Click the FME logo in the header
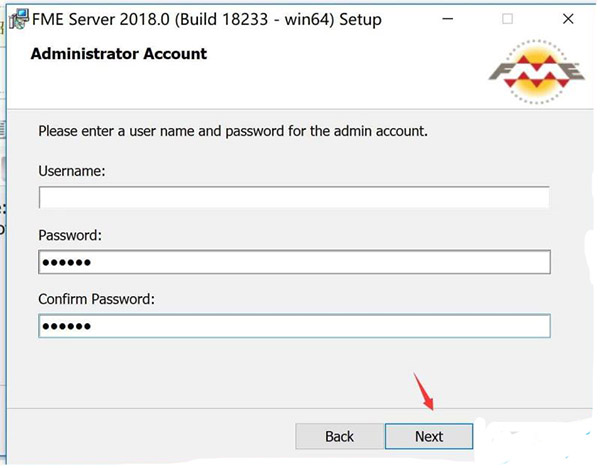Image resolution: width=600 pixels, height=468 pixels. coord(535,72)
